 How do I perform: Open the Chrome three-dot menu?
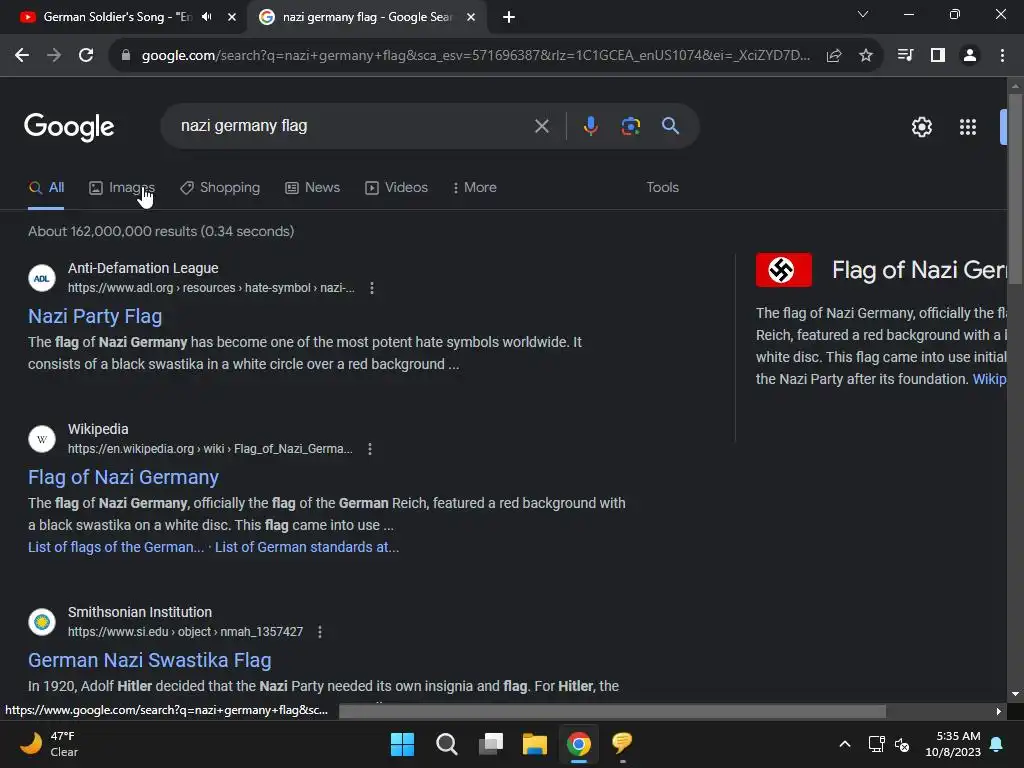coord(1002,56)
